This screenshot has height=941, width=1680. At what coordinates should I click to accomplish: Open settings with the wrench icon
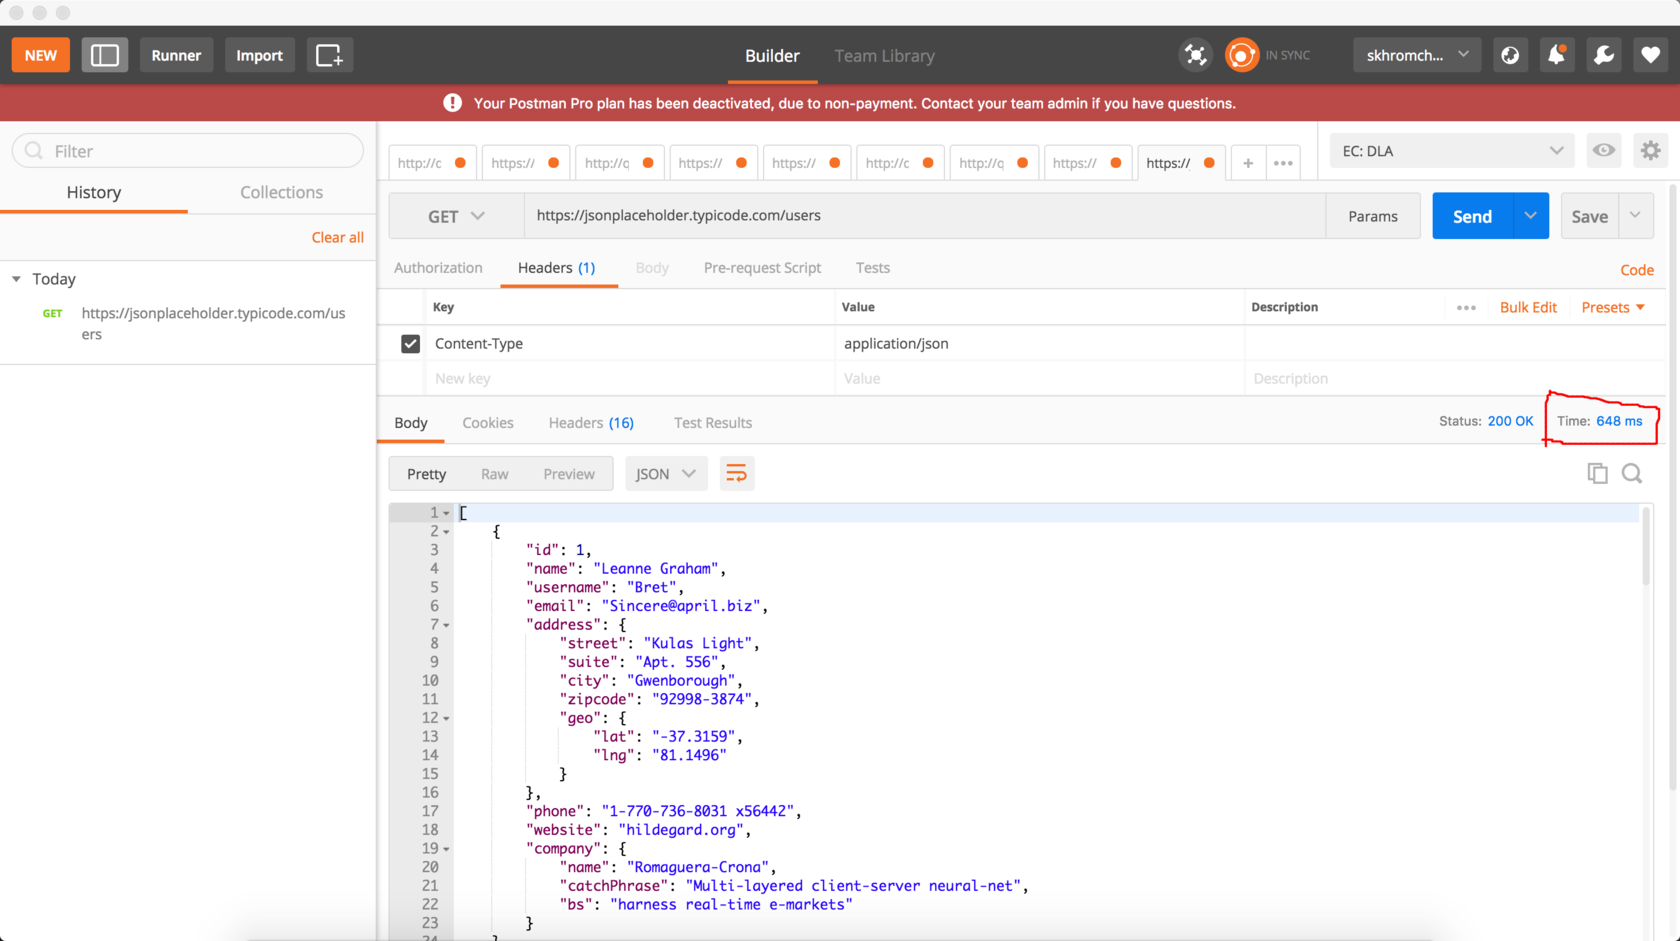point(1604,55)
